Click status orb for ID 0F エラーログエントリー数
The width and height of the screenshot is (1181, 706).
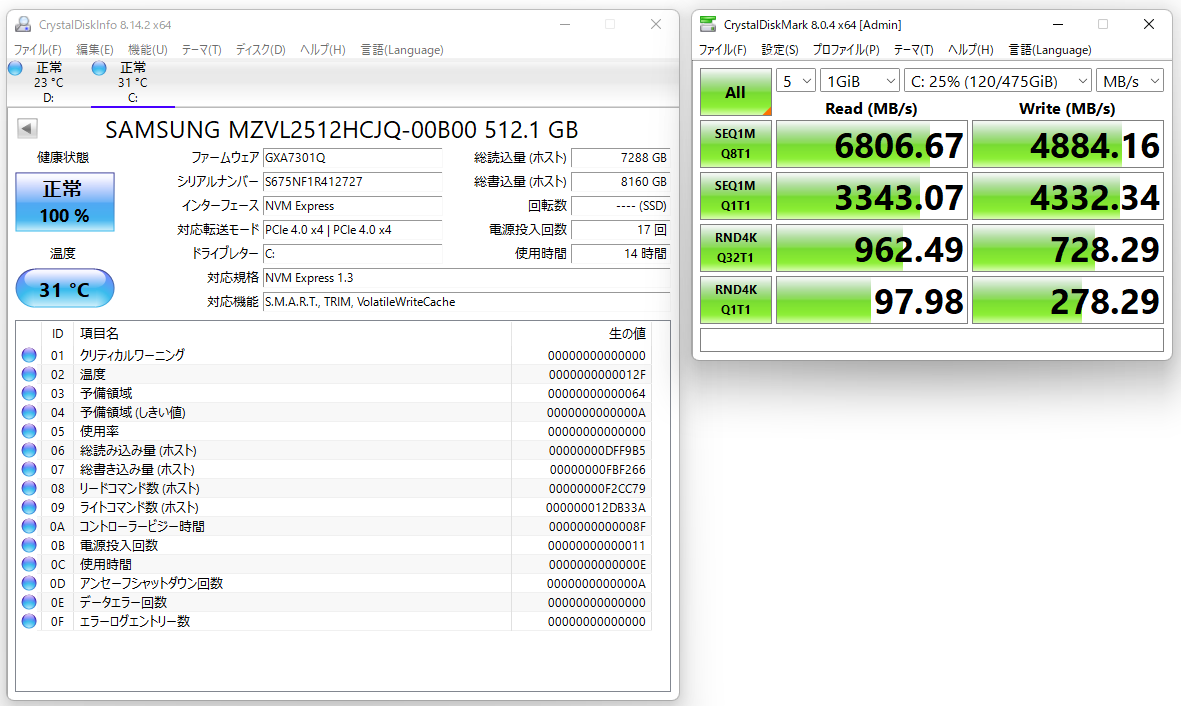(x=29, y=621)
